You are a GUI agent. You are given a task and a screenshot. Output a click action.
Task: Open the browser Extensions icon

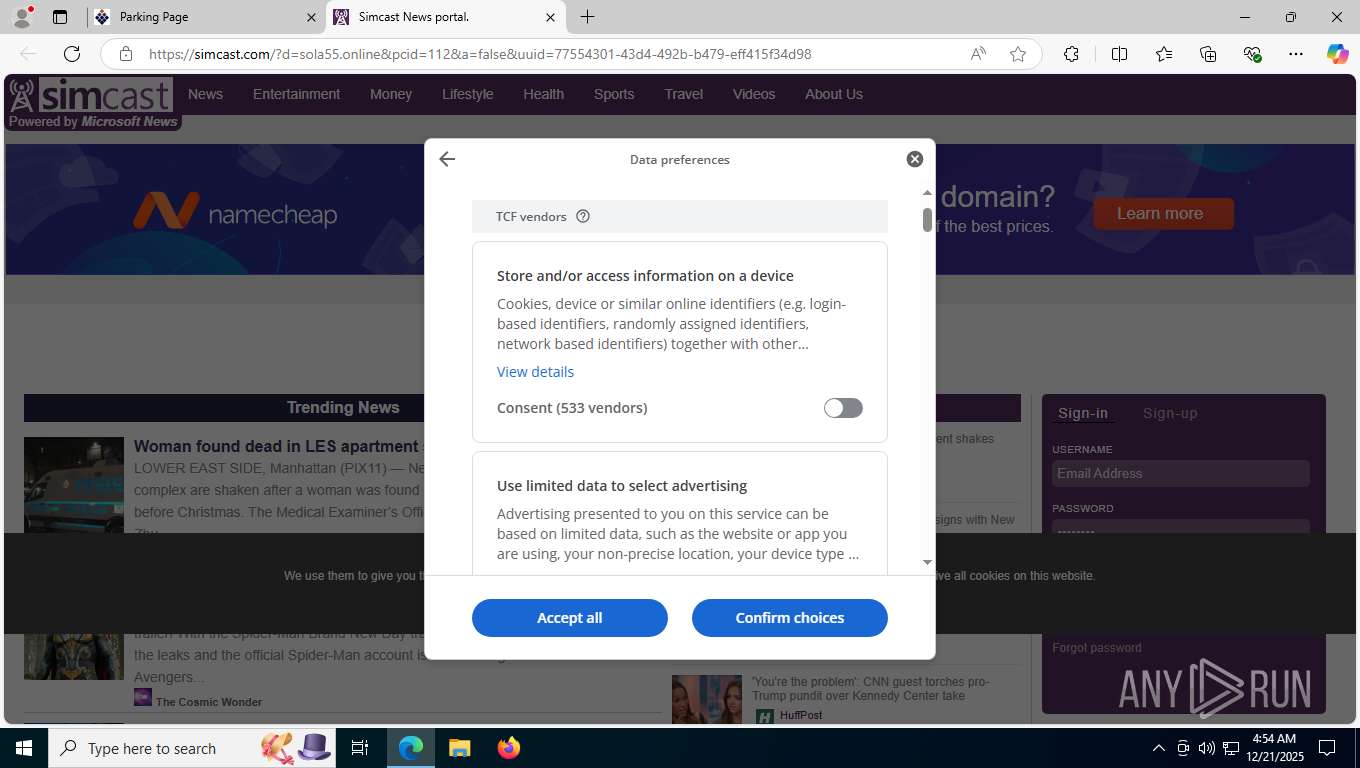point(1071,54)
